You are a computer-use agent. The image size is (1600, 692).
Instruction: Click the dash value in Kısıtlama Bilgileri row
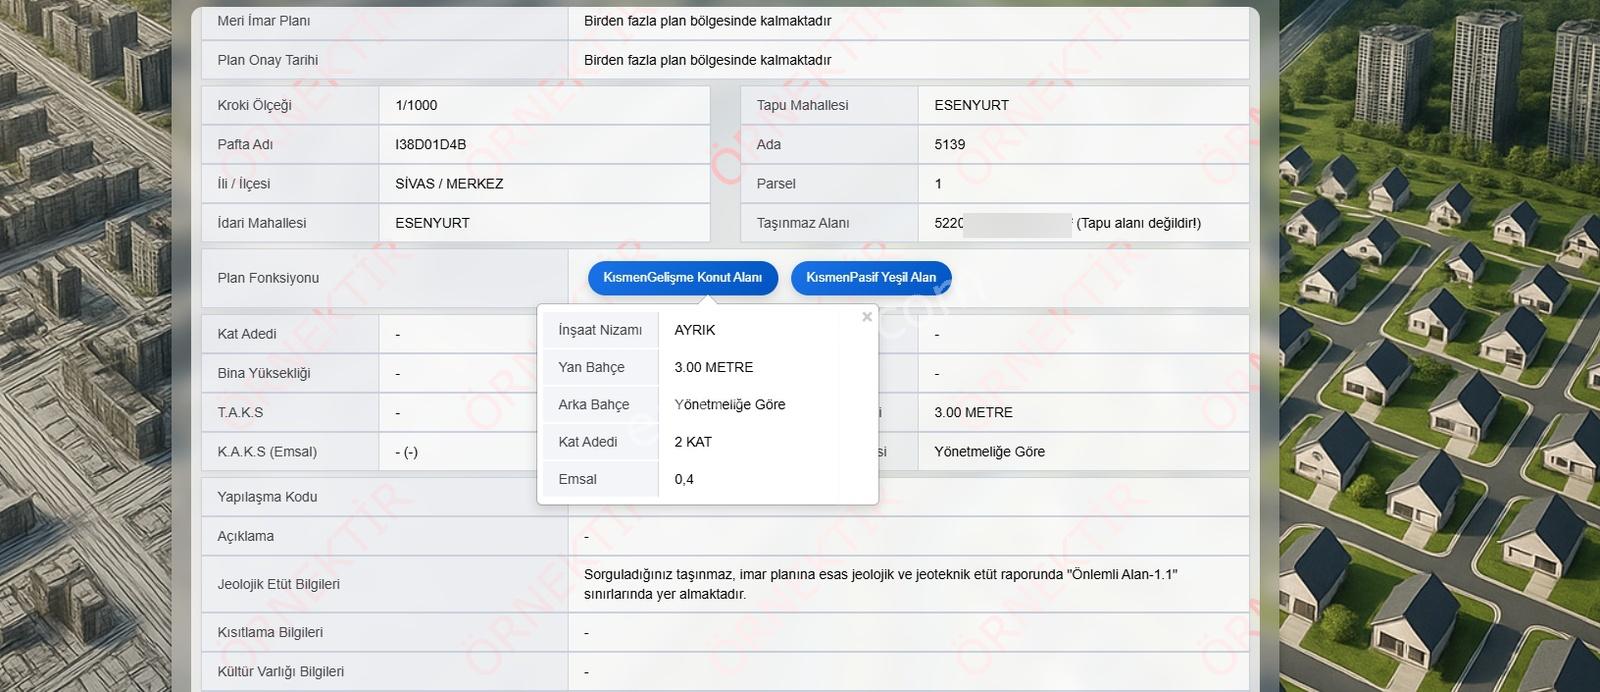click(586, 633)
